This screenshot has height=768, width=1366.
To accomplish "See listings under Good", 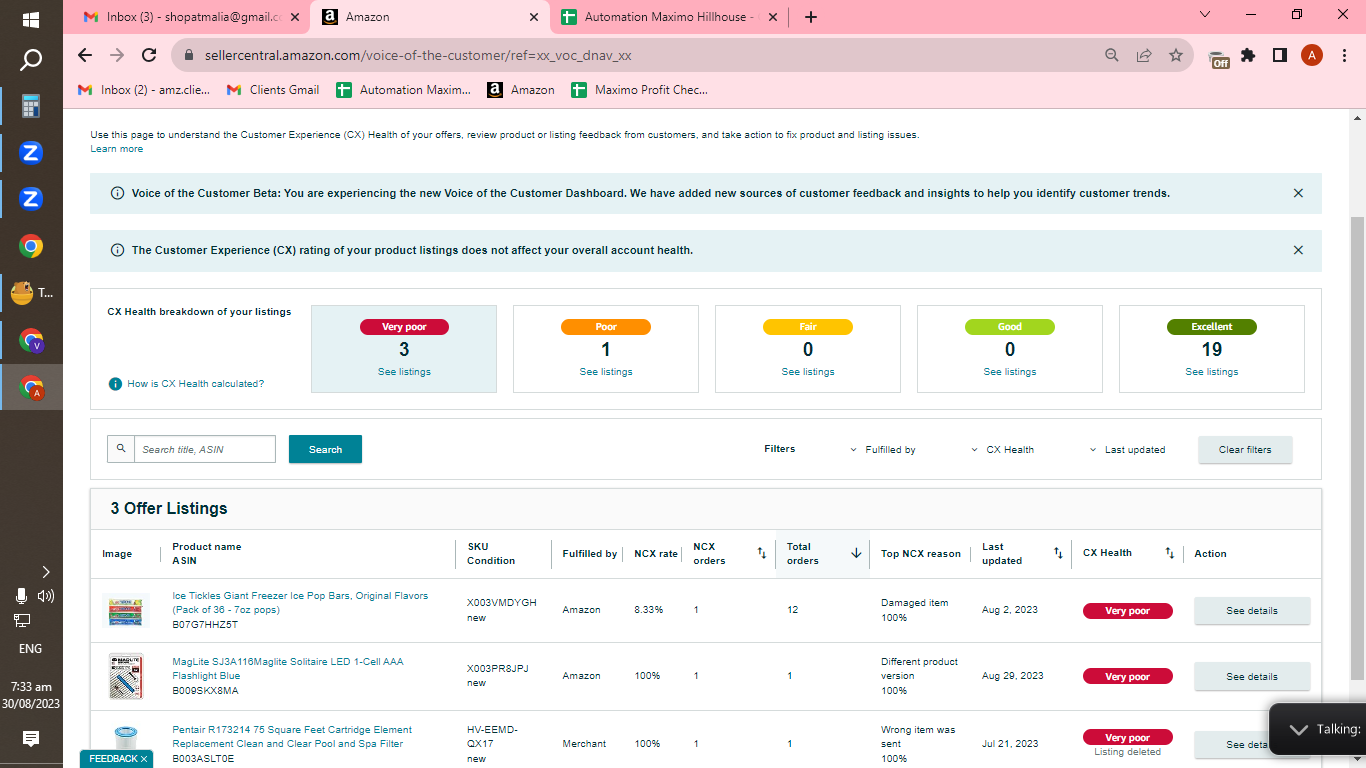I will tap(1010, 372).
